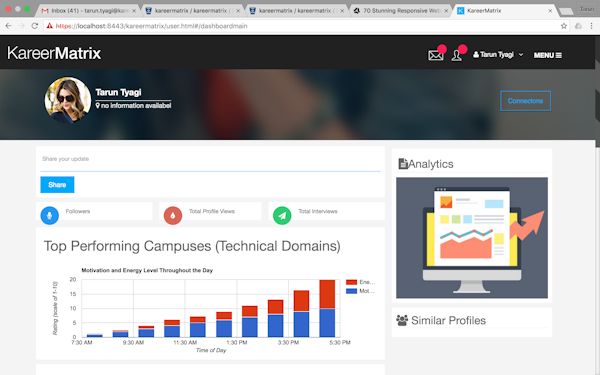Screen dimensions: 600x375
Task: Click the green Total Interviews paper plane icon
Action: 282,215
